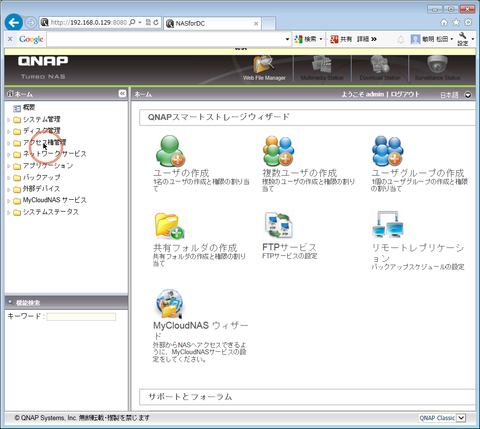Viewport: 480px width, 429px height.
Task: Go back in the browser
Action: [x=14, y=23]
